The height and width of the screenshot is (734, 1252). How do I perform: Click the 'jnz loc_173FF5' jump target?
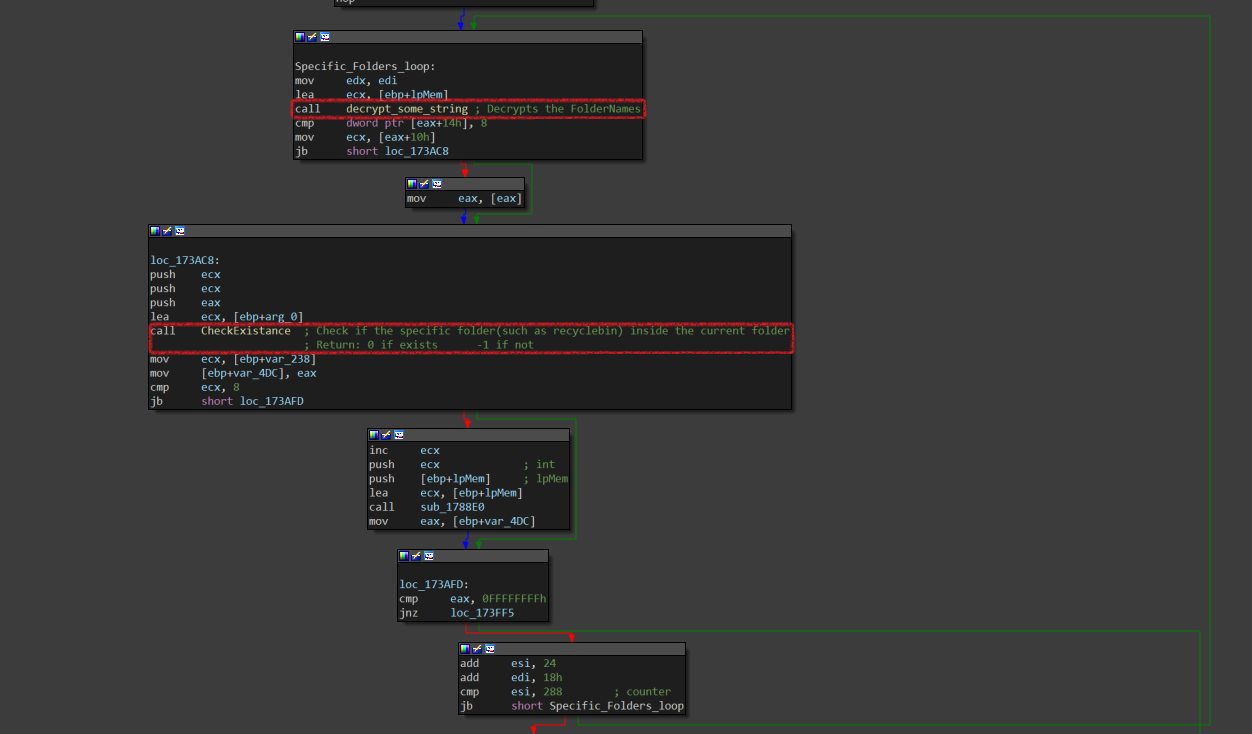[482, 612]
